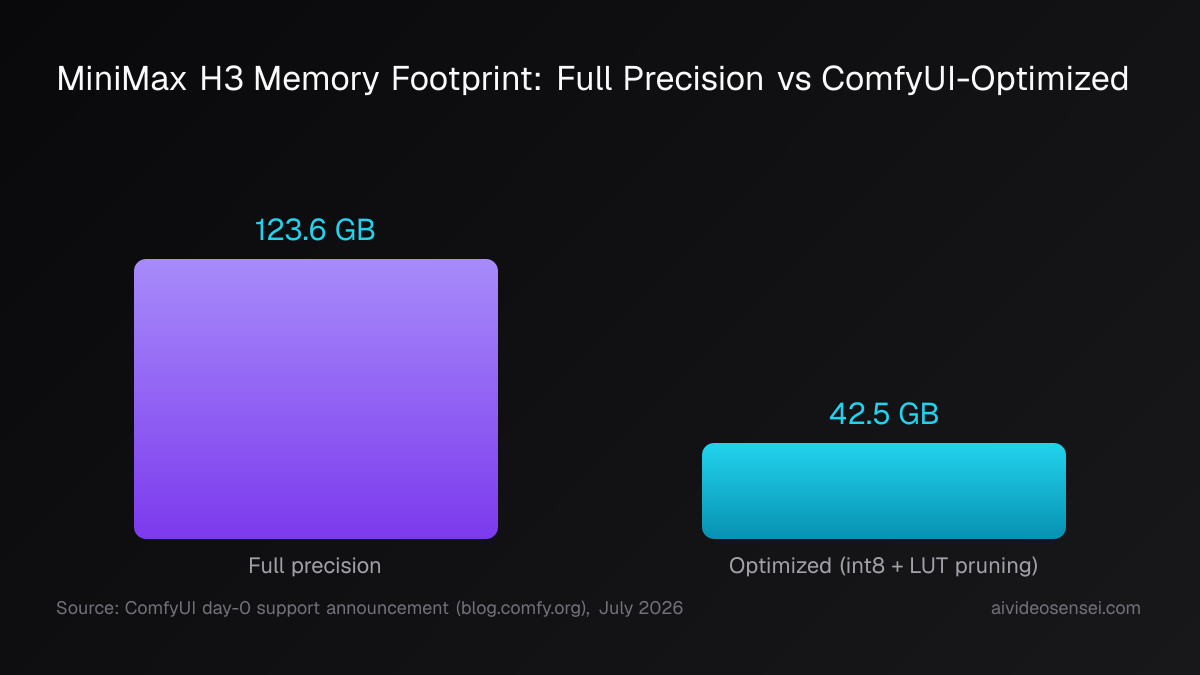This screenshot has height=675, width=1200.
Task: Click "ComfyUI day-0 support announcement" footer text
Action: [289, 608]
